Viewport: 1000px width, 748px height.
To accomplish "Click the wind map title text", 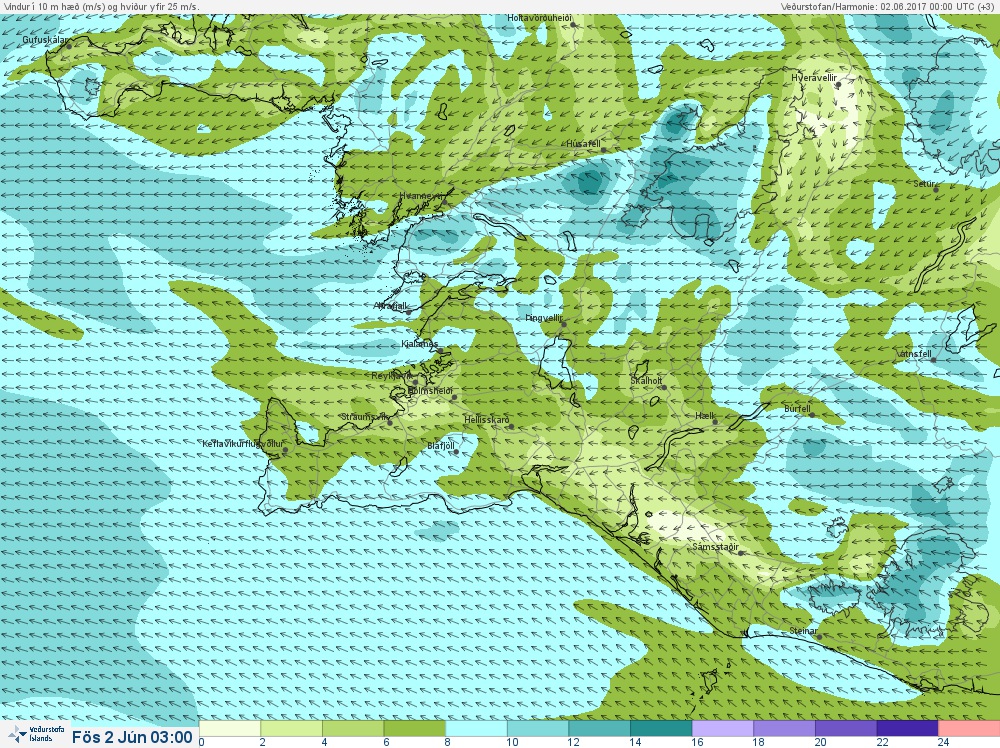I will click(x=101, y=6).
